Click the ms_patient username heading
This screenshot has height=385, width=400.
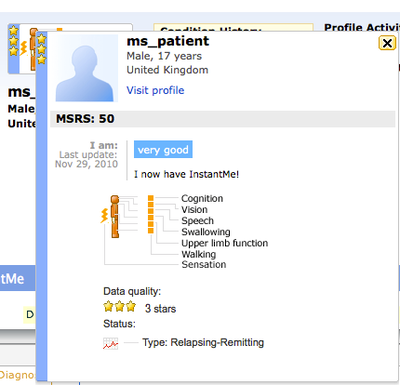tap(168, 41)
